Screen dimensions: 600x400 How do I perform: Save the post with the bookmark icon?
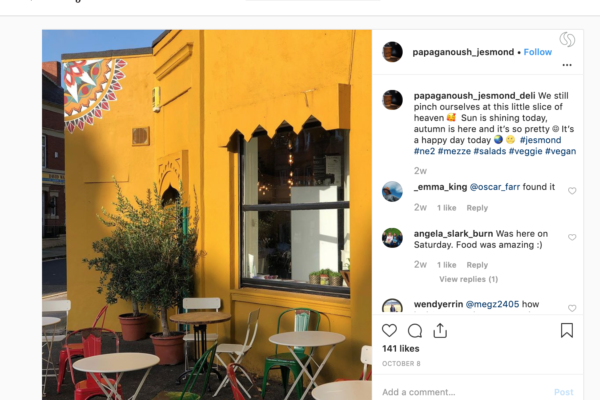pos(567,330)
